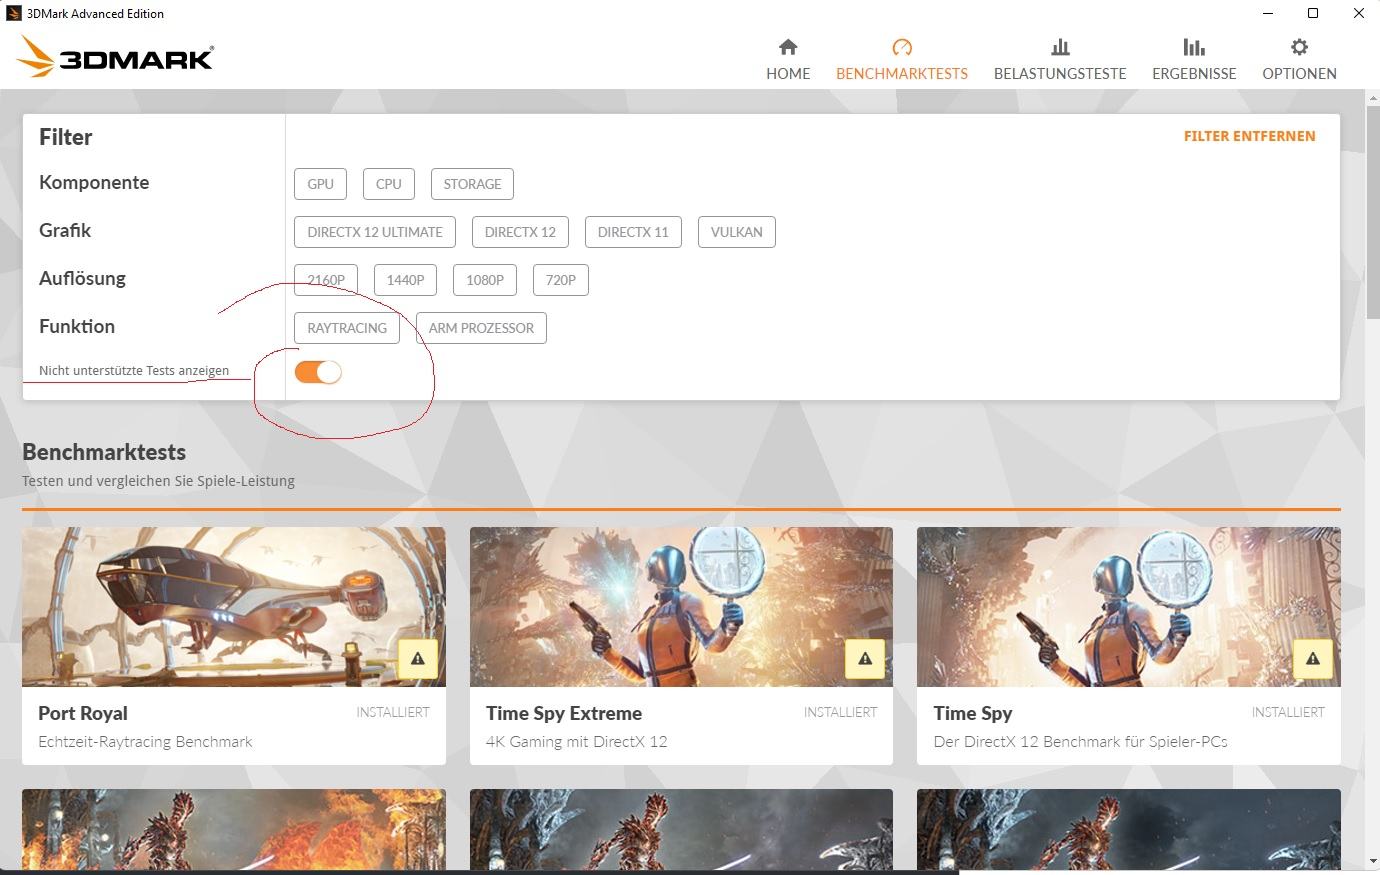Click INSTALLIERT label on Time Spy card
Image resolution: width=1380 pixels, height=875 pixels.
pyautogui.click(x=1288, y=712)
